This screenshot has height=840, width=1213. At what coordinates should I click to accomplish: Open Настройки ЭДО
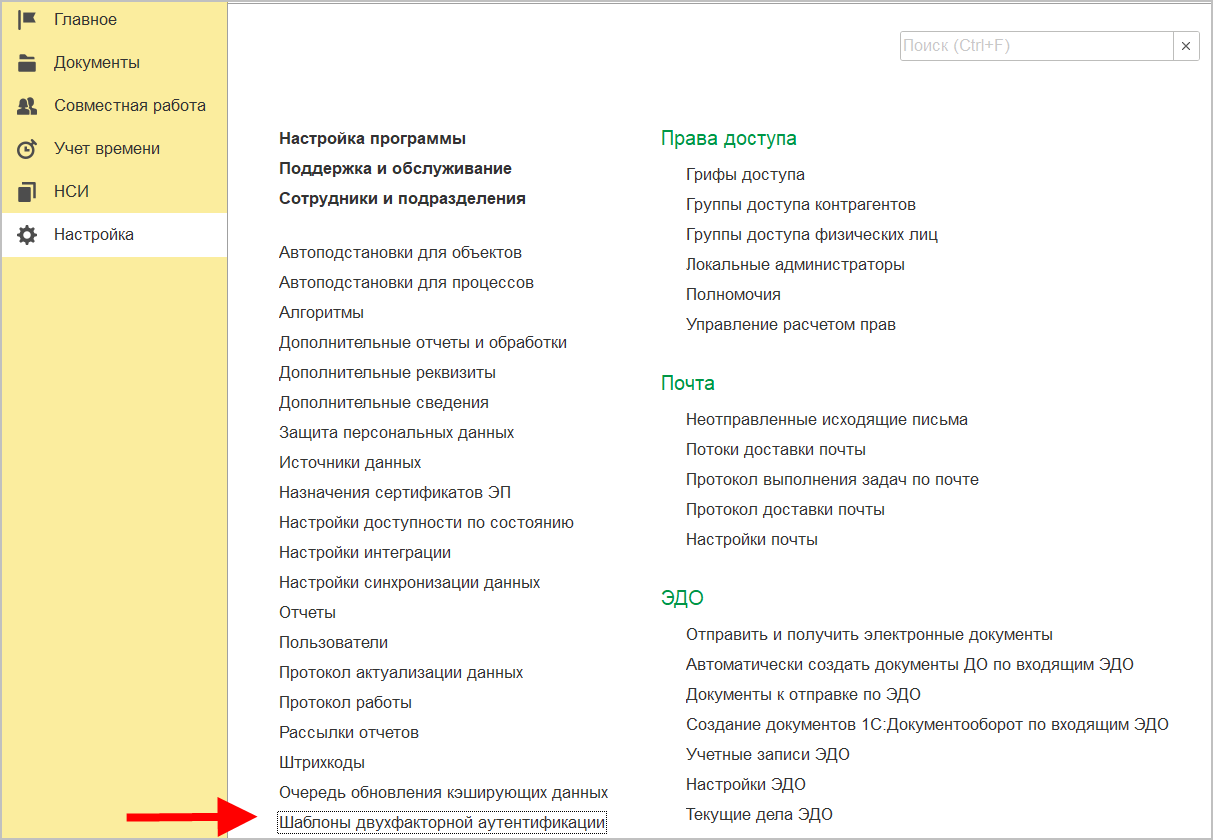point(746,784)
